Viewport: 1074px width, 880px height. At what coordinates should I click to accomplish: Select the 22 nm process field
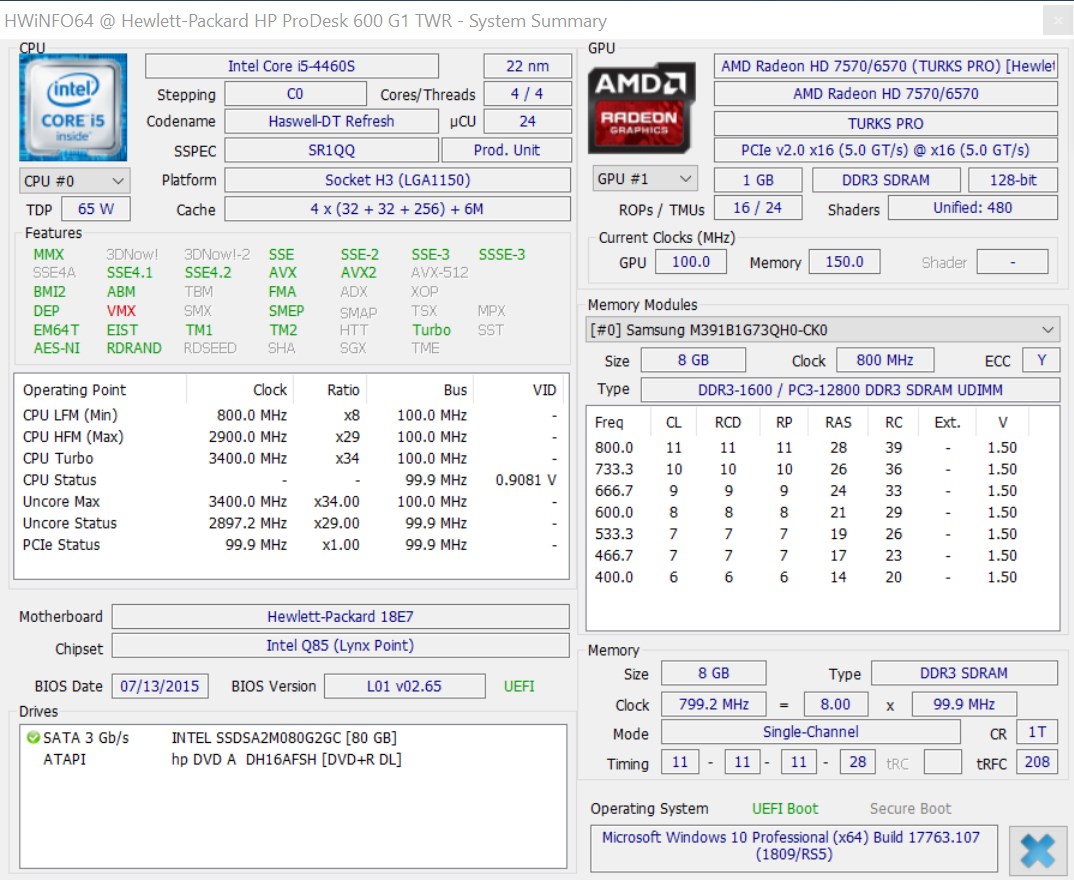coord(527,66)
